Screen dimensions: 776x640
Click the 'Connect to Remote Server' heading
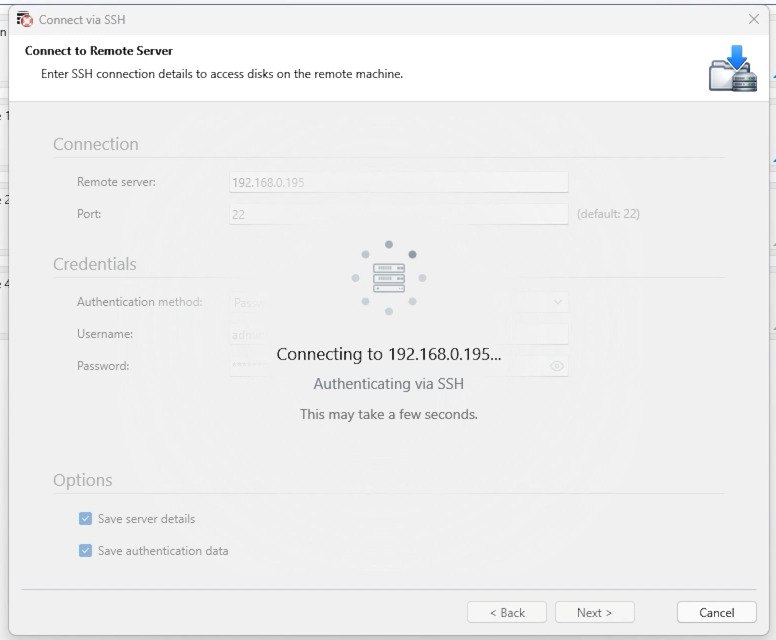click(x=98, y=50)
